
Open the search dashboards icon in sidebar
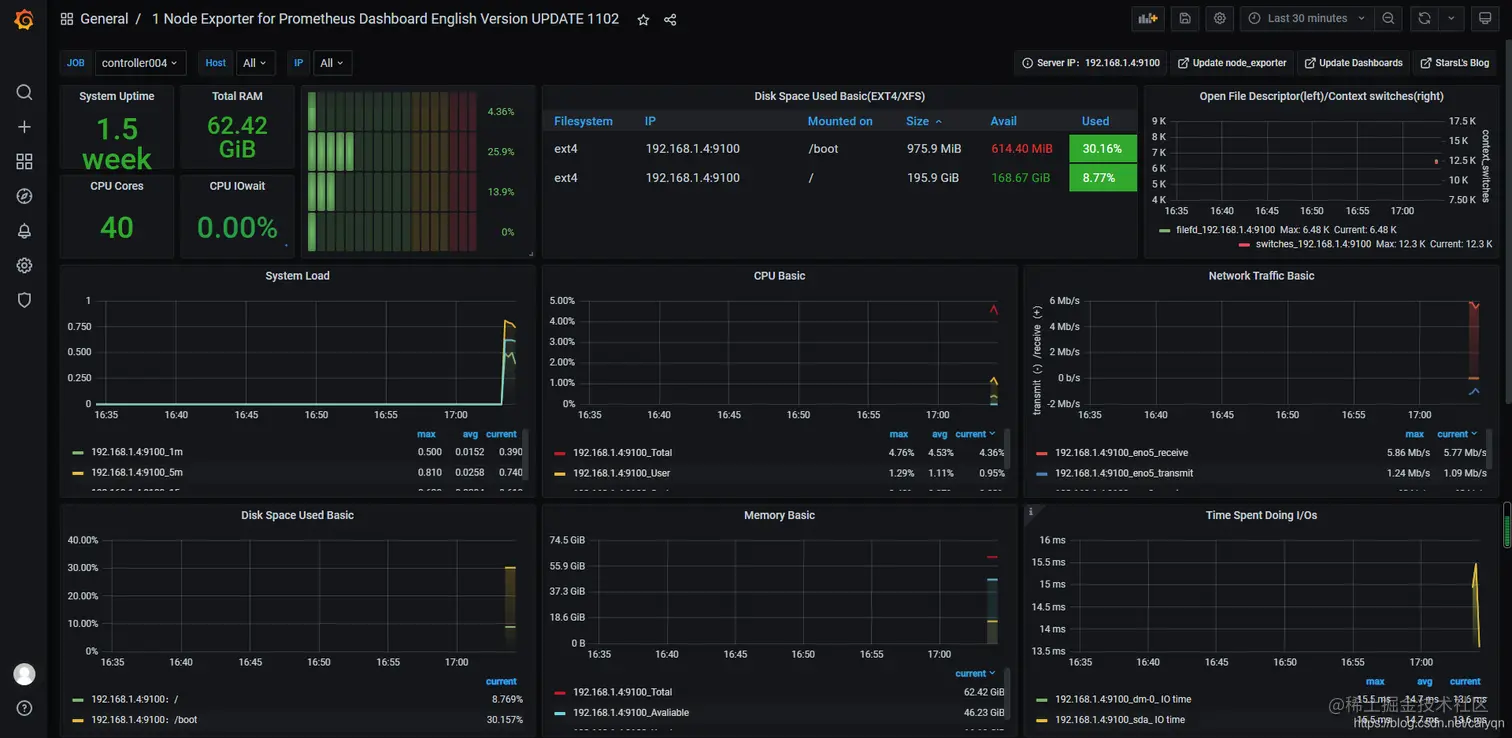(x=24, y=92)
